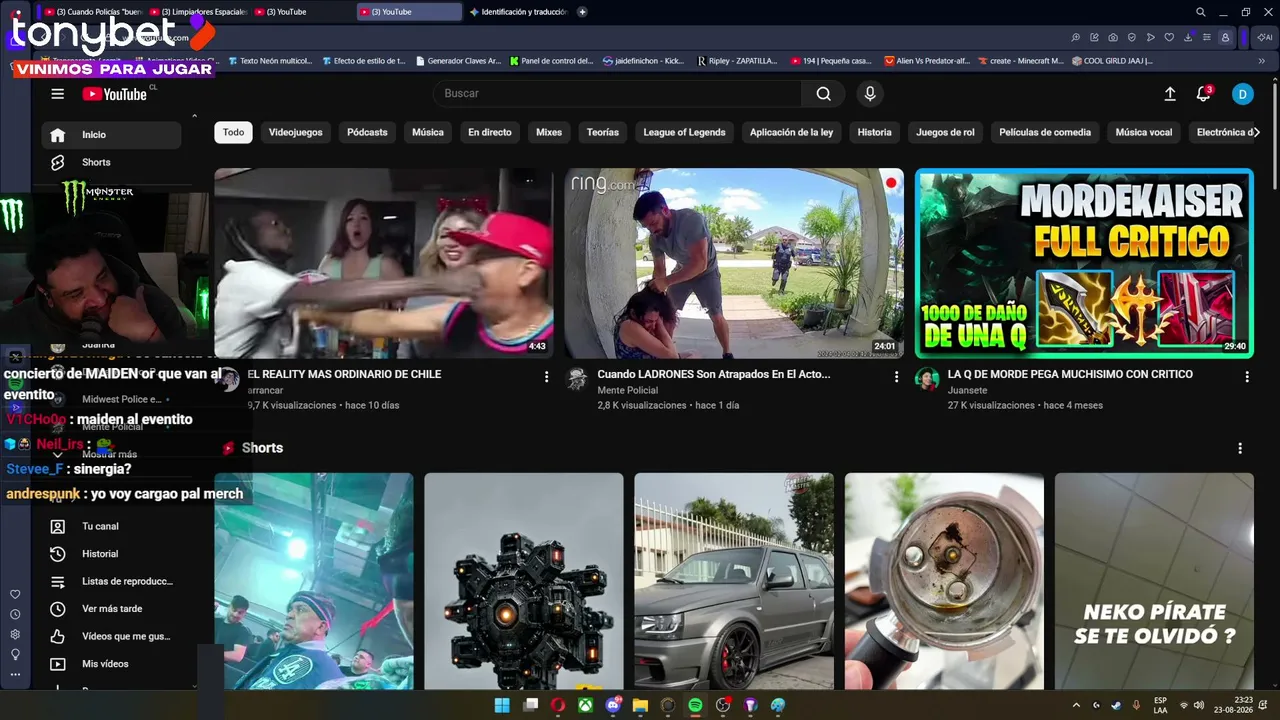1280x720 pixels.
Task: Open Xbox app from the taskbar
Action: [585, 705]
